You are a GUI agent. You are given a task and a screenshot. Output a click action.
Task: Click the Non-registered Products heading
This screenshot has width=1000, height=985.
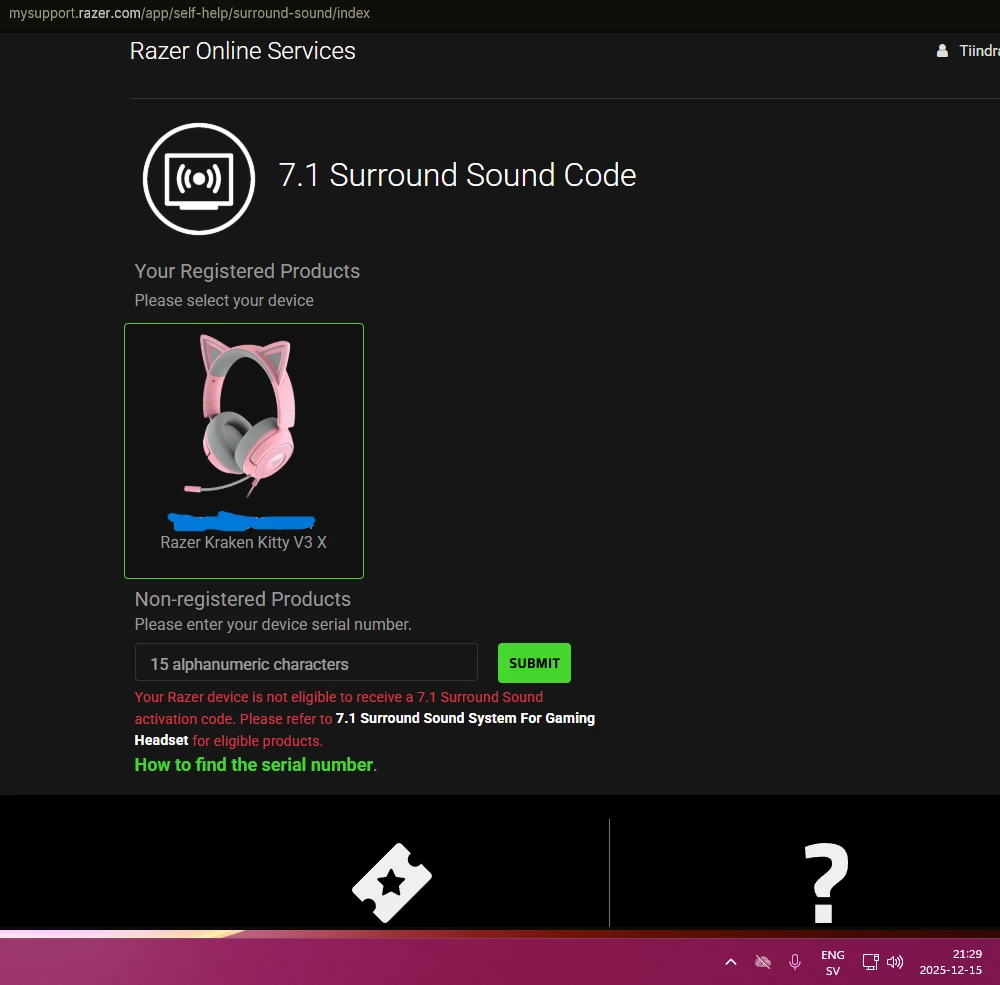242,599
